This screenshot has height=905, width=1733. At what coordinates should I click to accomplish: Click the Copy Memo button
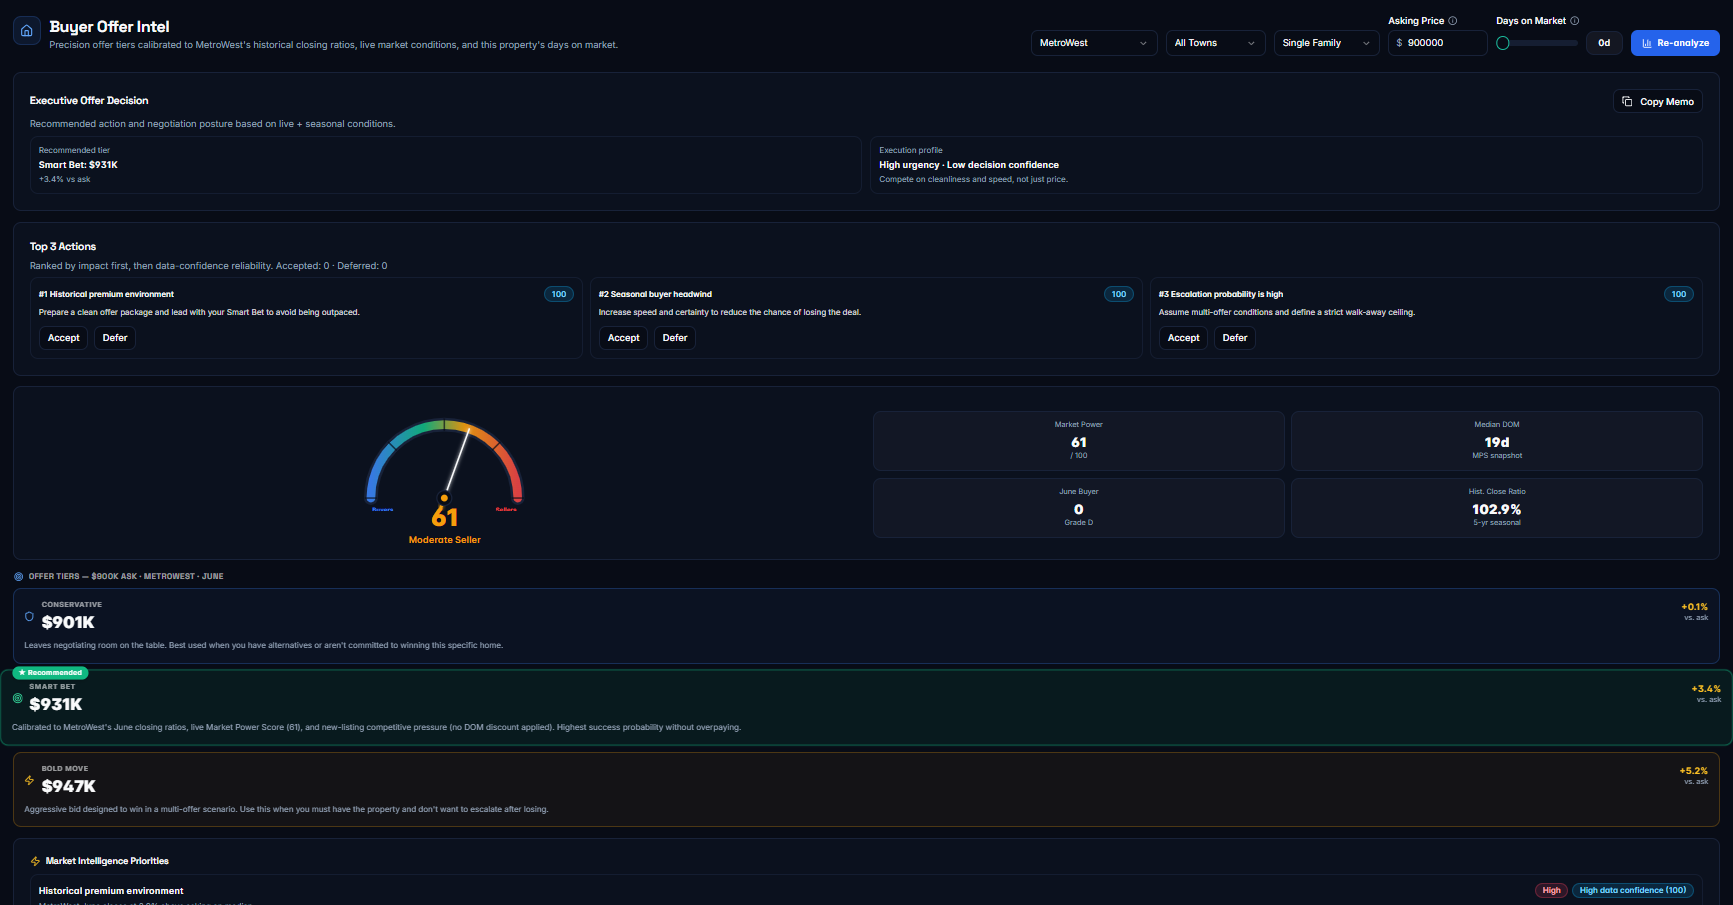[x=1658, y=102]
